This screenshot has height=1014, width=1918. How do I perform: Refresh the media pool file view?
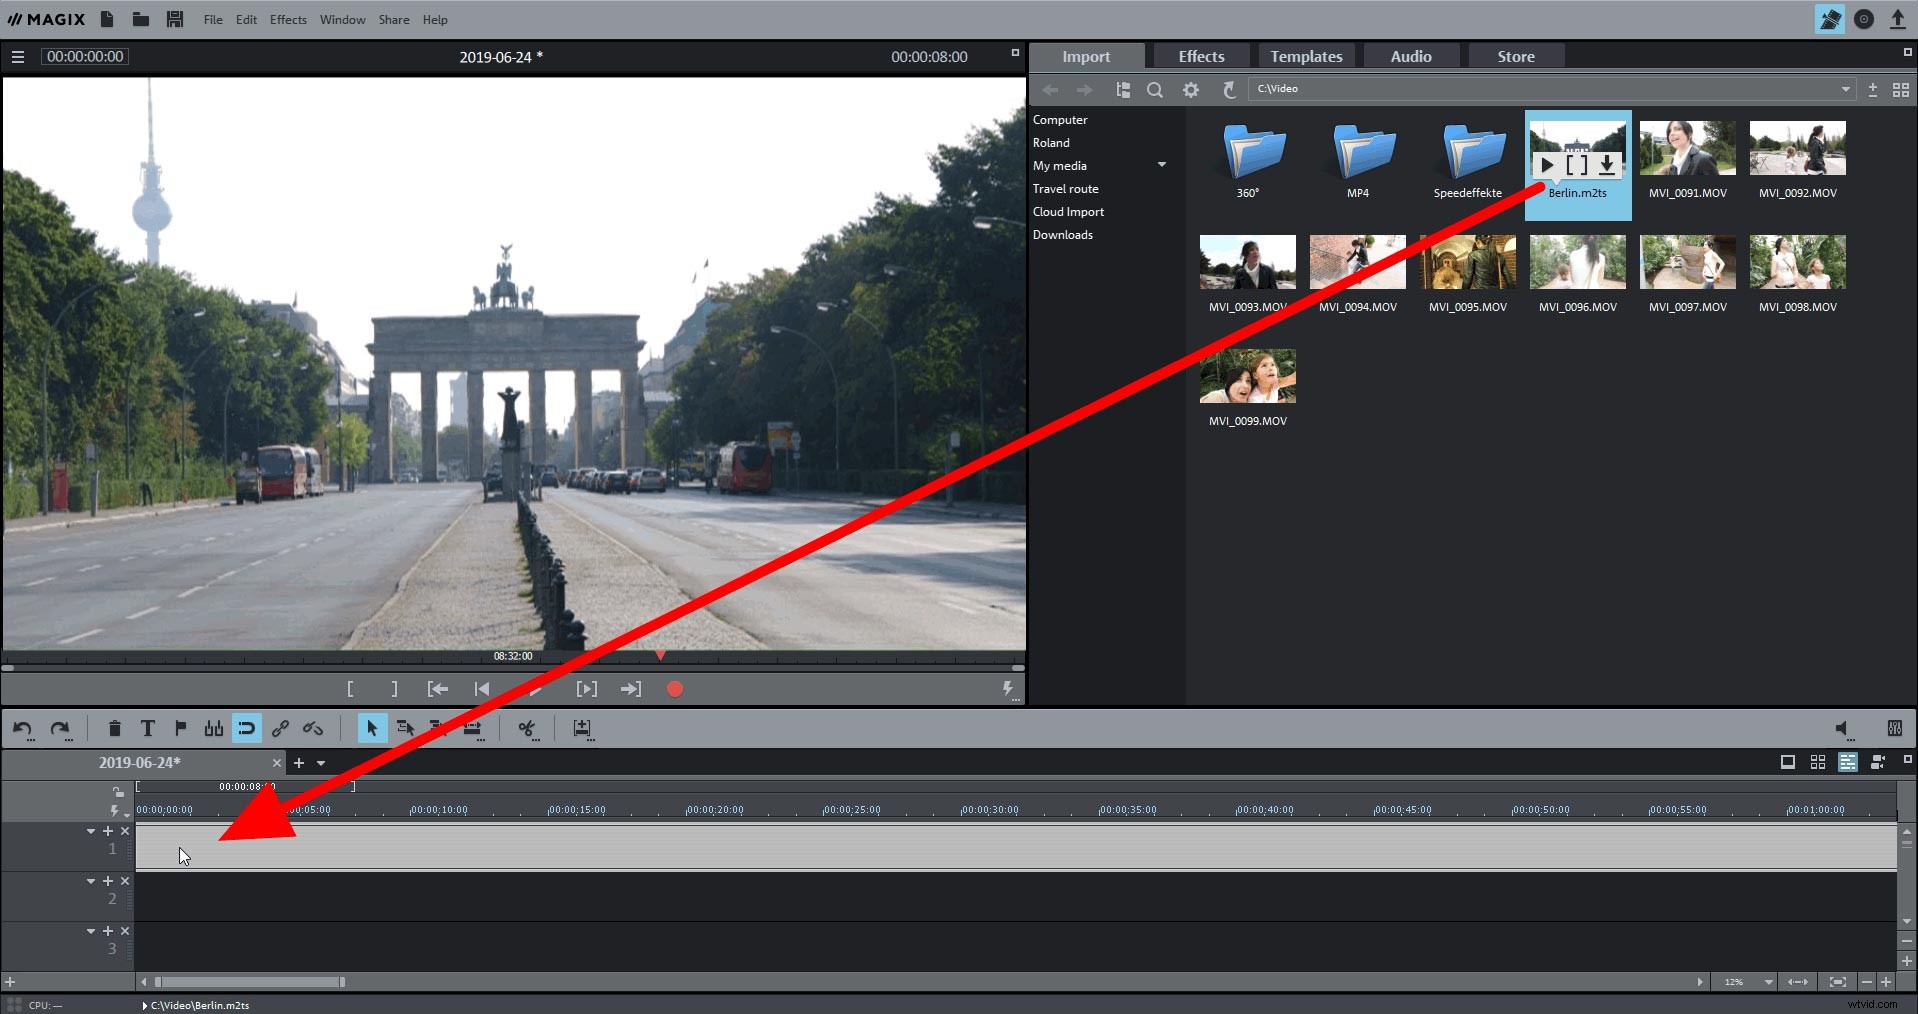[1229, 90]
